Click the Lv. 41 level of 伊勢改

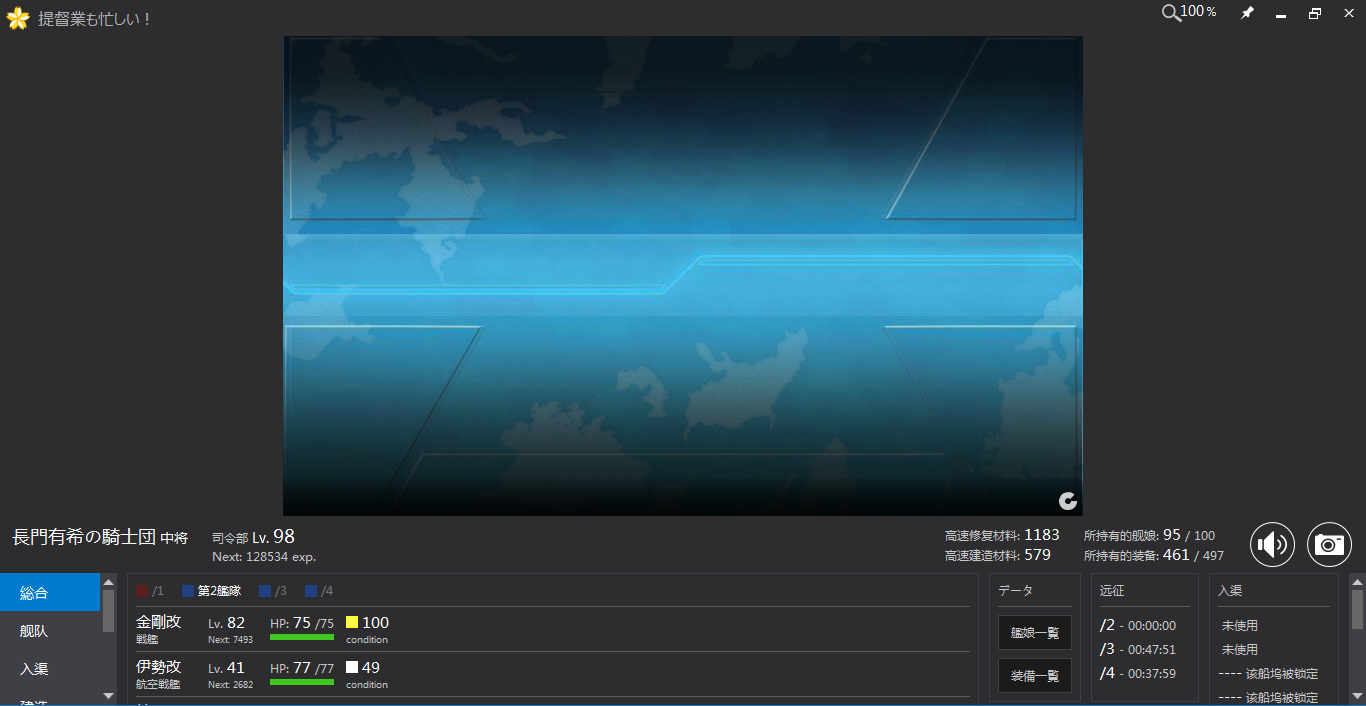[x=225, y=668]
